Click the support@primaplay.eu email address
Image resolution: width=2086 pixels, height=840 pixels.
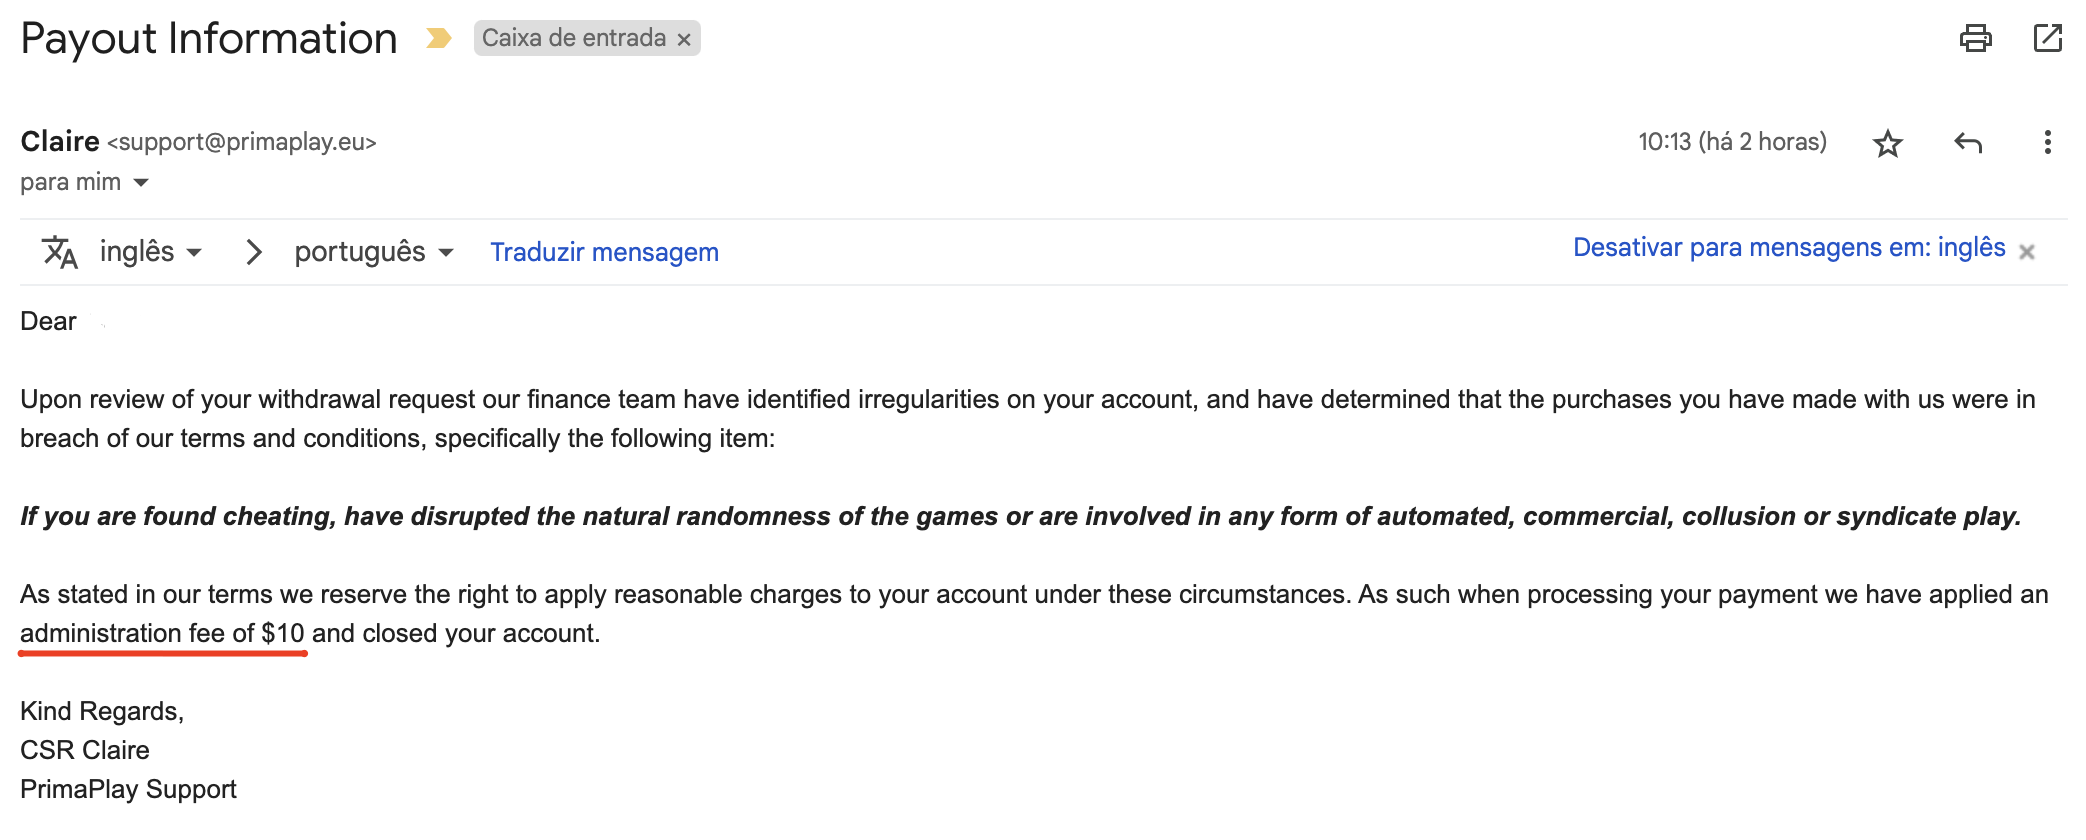[x=242, y=143]
